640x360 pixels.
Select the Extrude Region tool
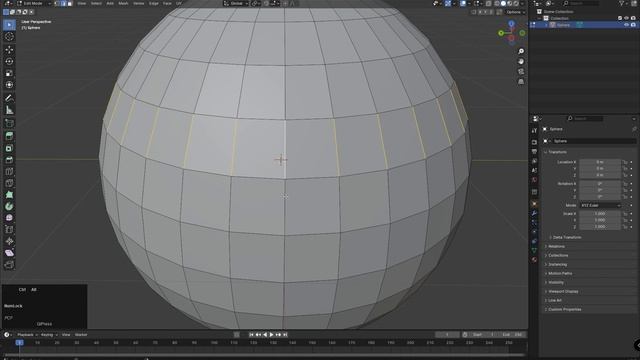[9, 136]
